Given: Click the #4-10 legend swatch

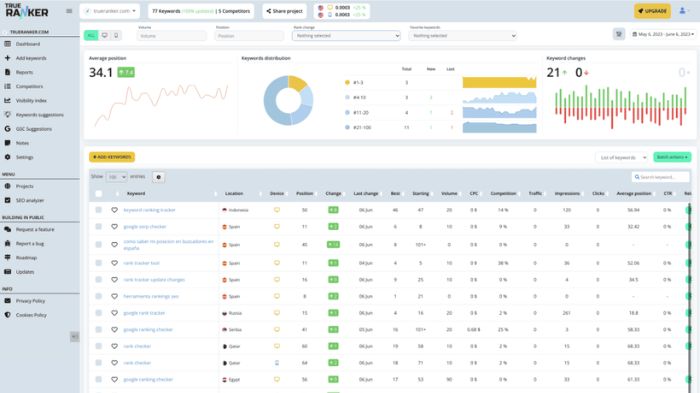Looking at the screenshot, I should (x=347, y=97).
